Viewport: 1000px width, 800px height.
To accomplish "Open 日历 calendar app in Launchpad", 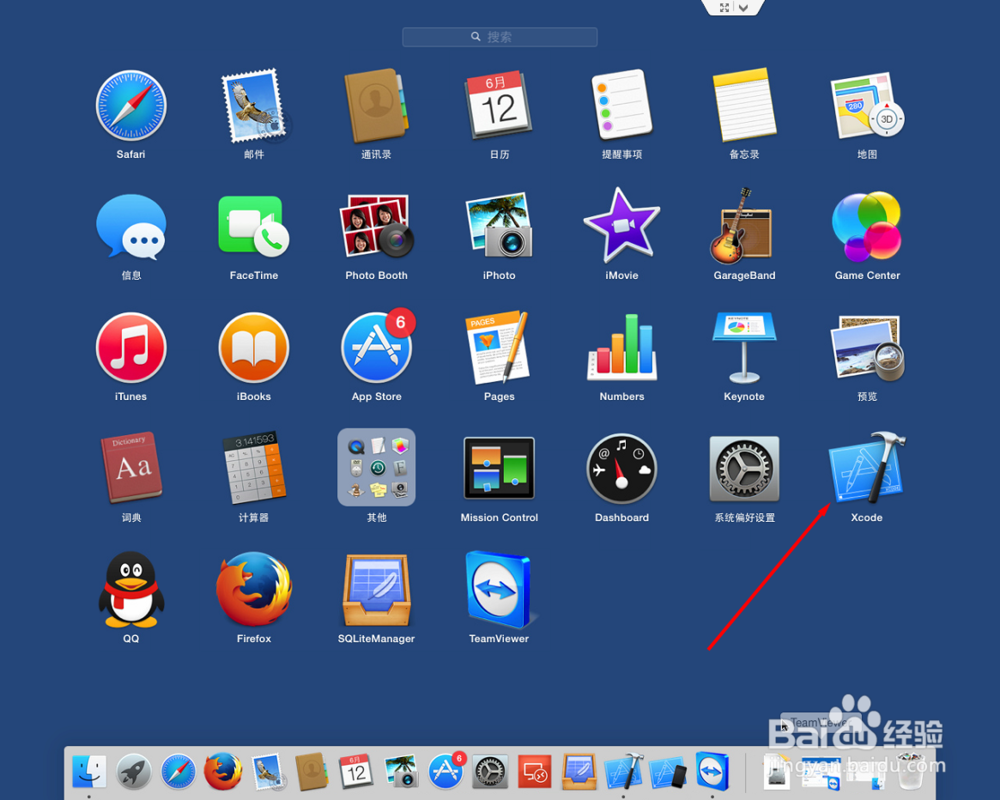I will coord(499,105).
